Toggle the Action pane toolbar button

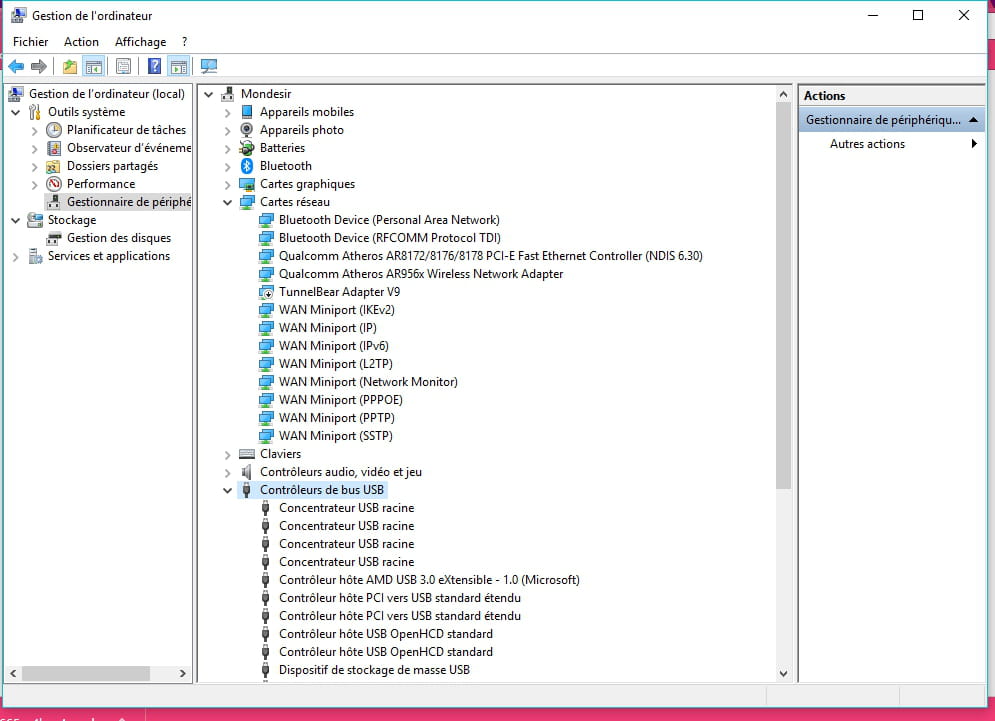[x=179, y=66]
